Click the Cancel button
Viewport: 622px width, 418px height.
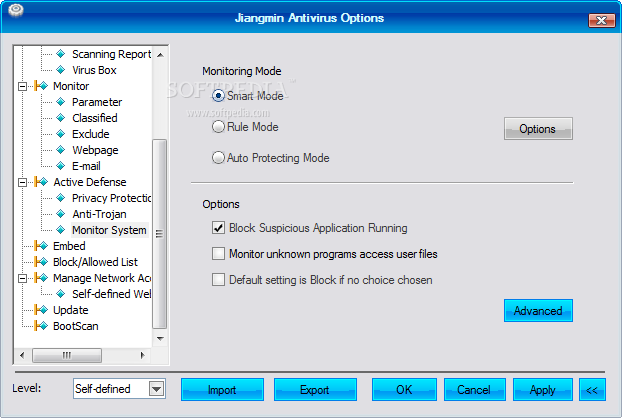tap(474, 389)
